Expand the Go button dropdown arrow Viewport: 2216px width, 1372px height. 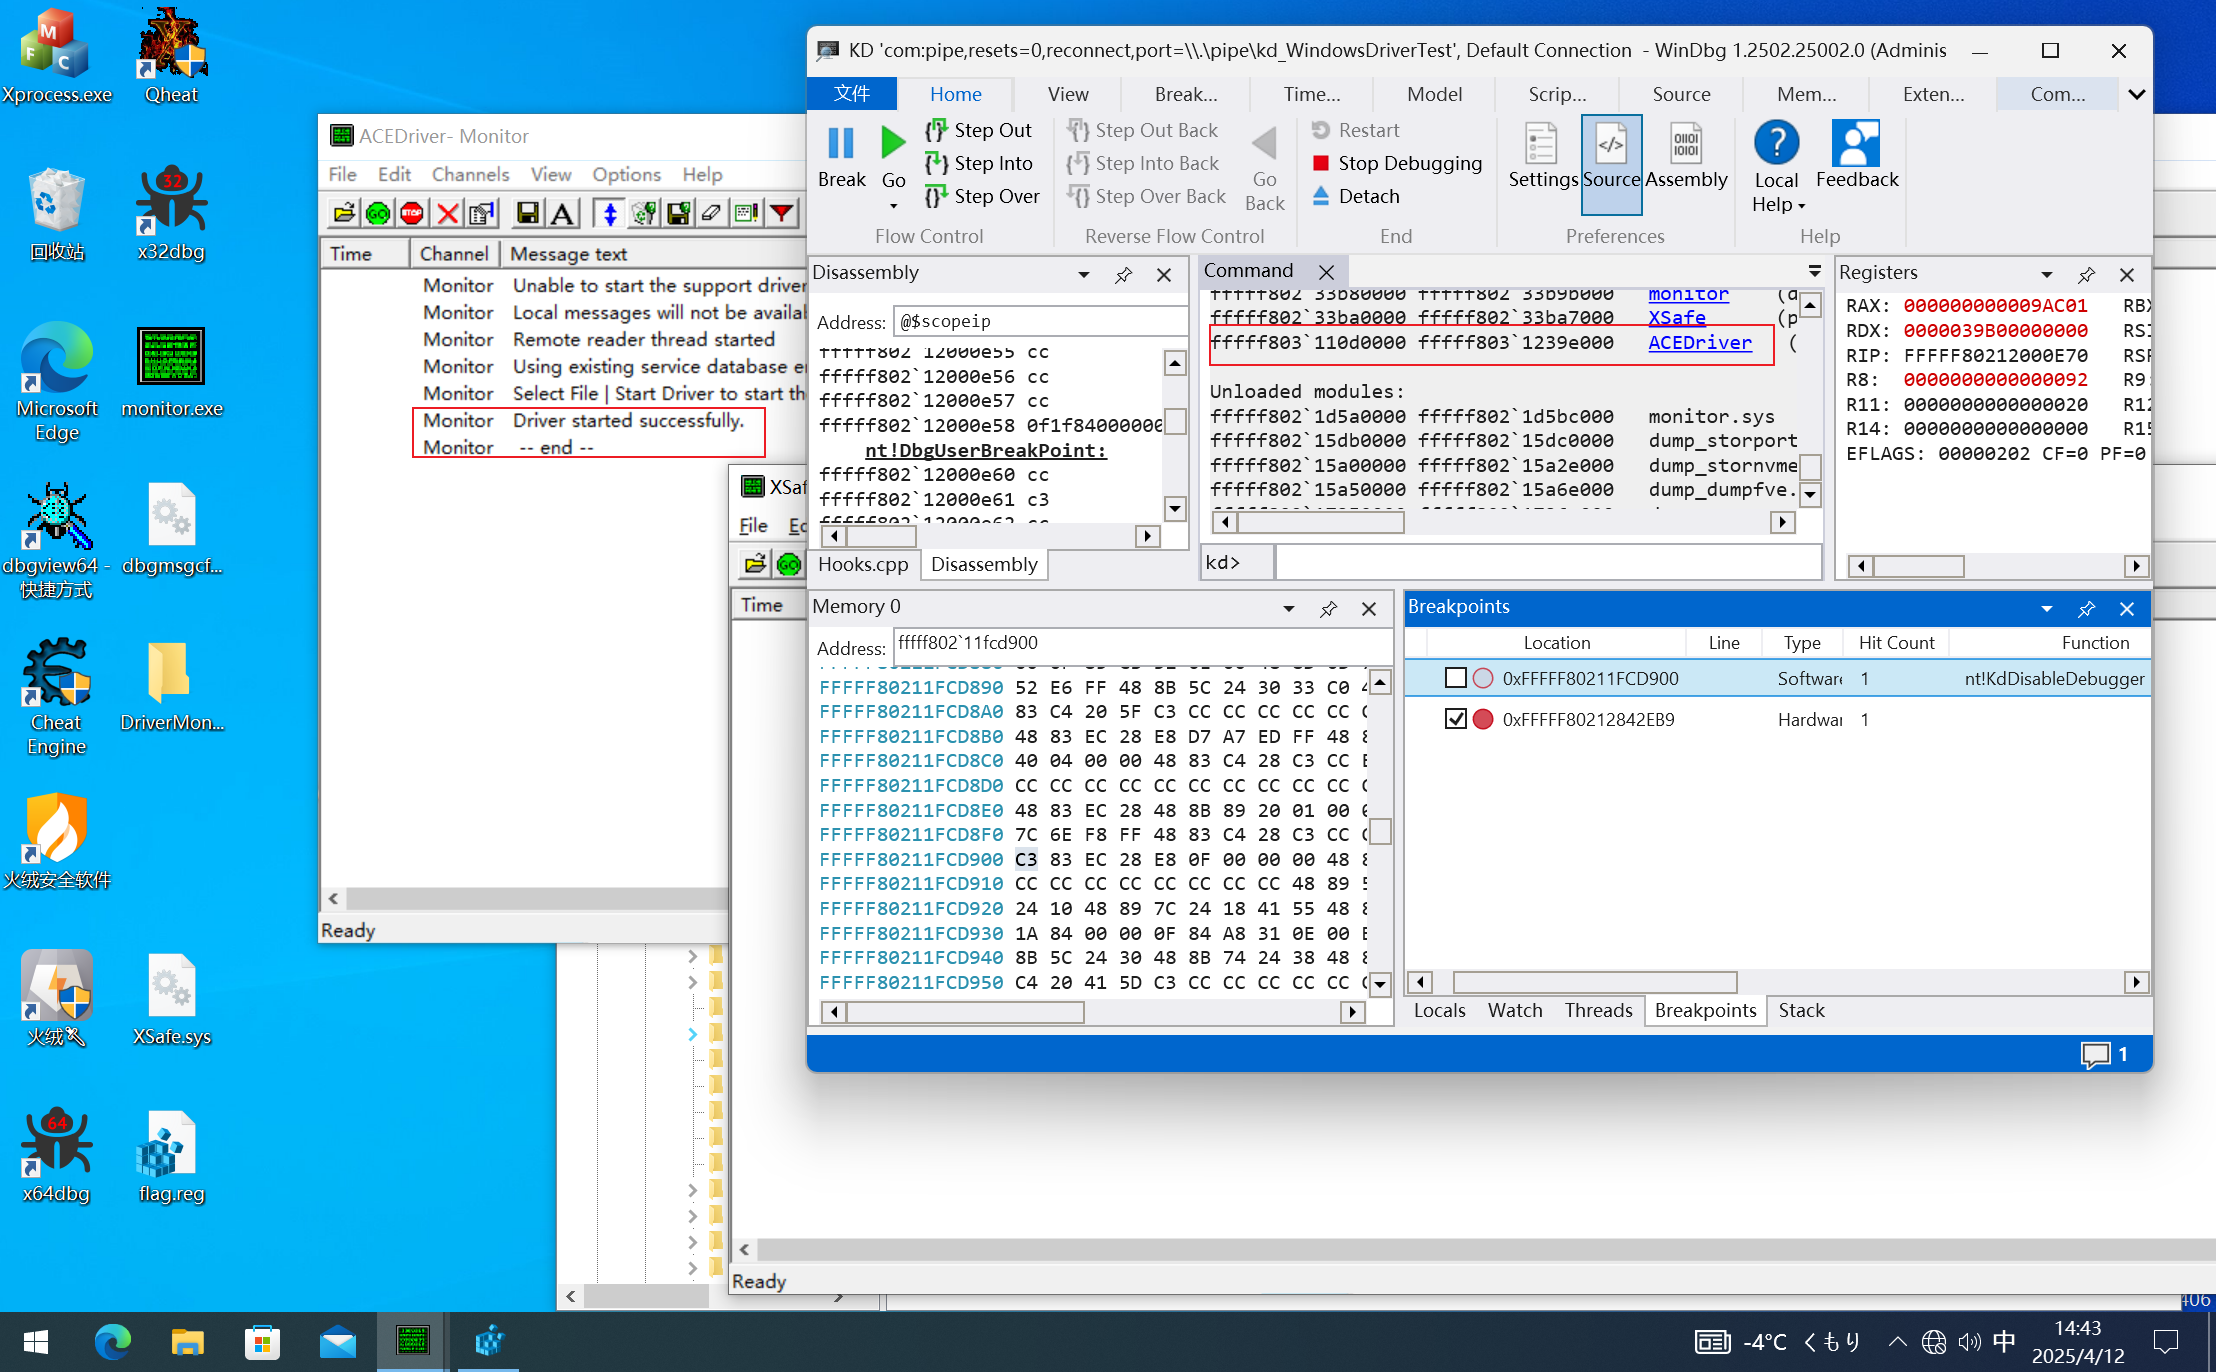pos(893,206)
